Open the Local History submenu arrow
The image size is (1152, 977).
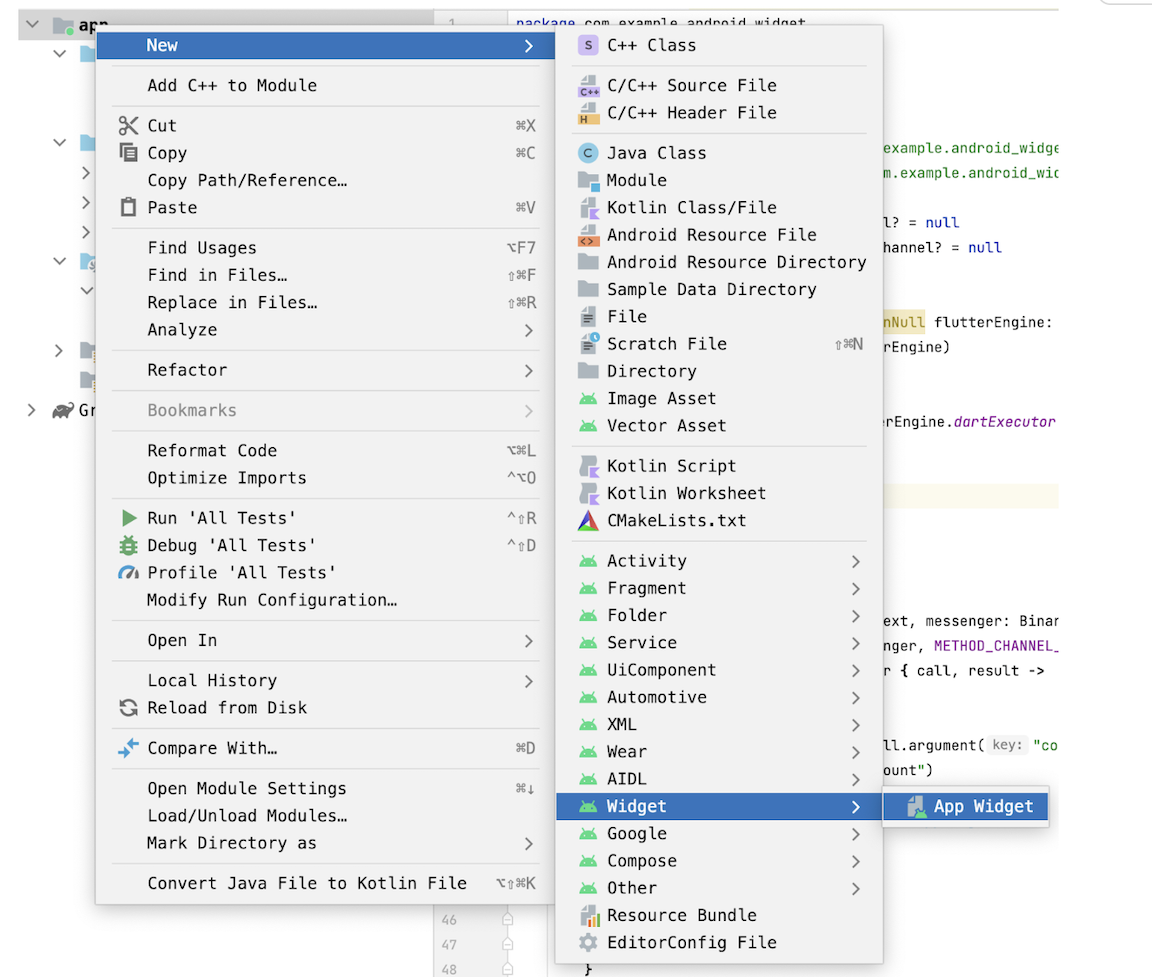[528, 681]
